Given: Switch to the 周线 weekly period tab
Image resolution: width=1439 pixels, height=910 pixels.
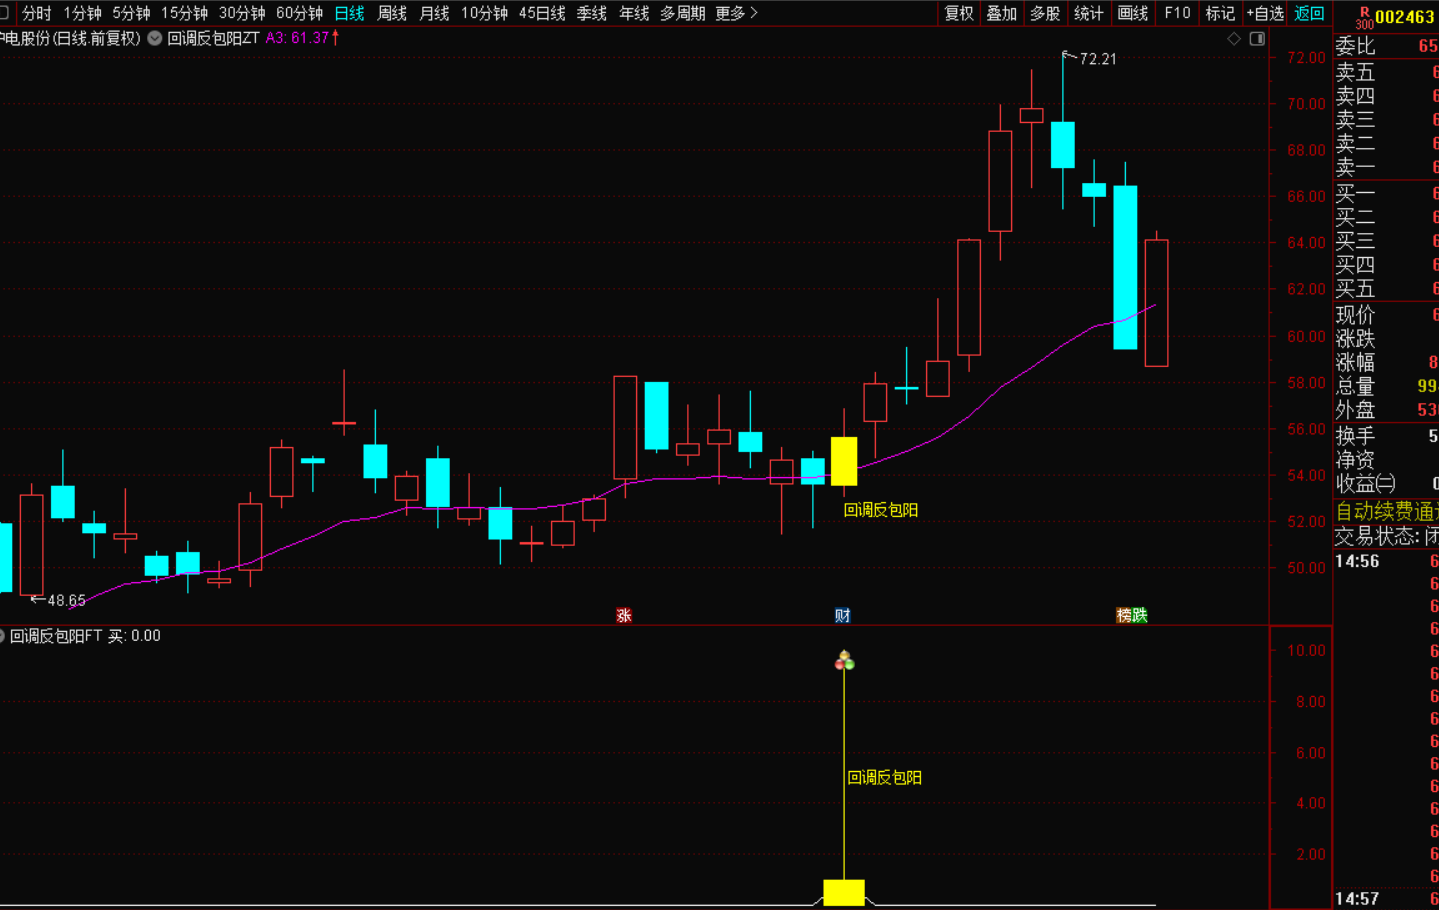Looking at the screenshot, I should click(x=392, y=13).
